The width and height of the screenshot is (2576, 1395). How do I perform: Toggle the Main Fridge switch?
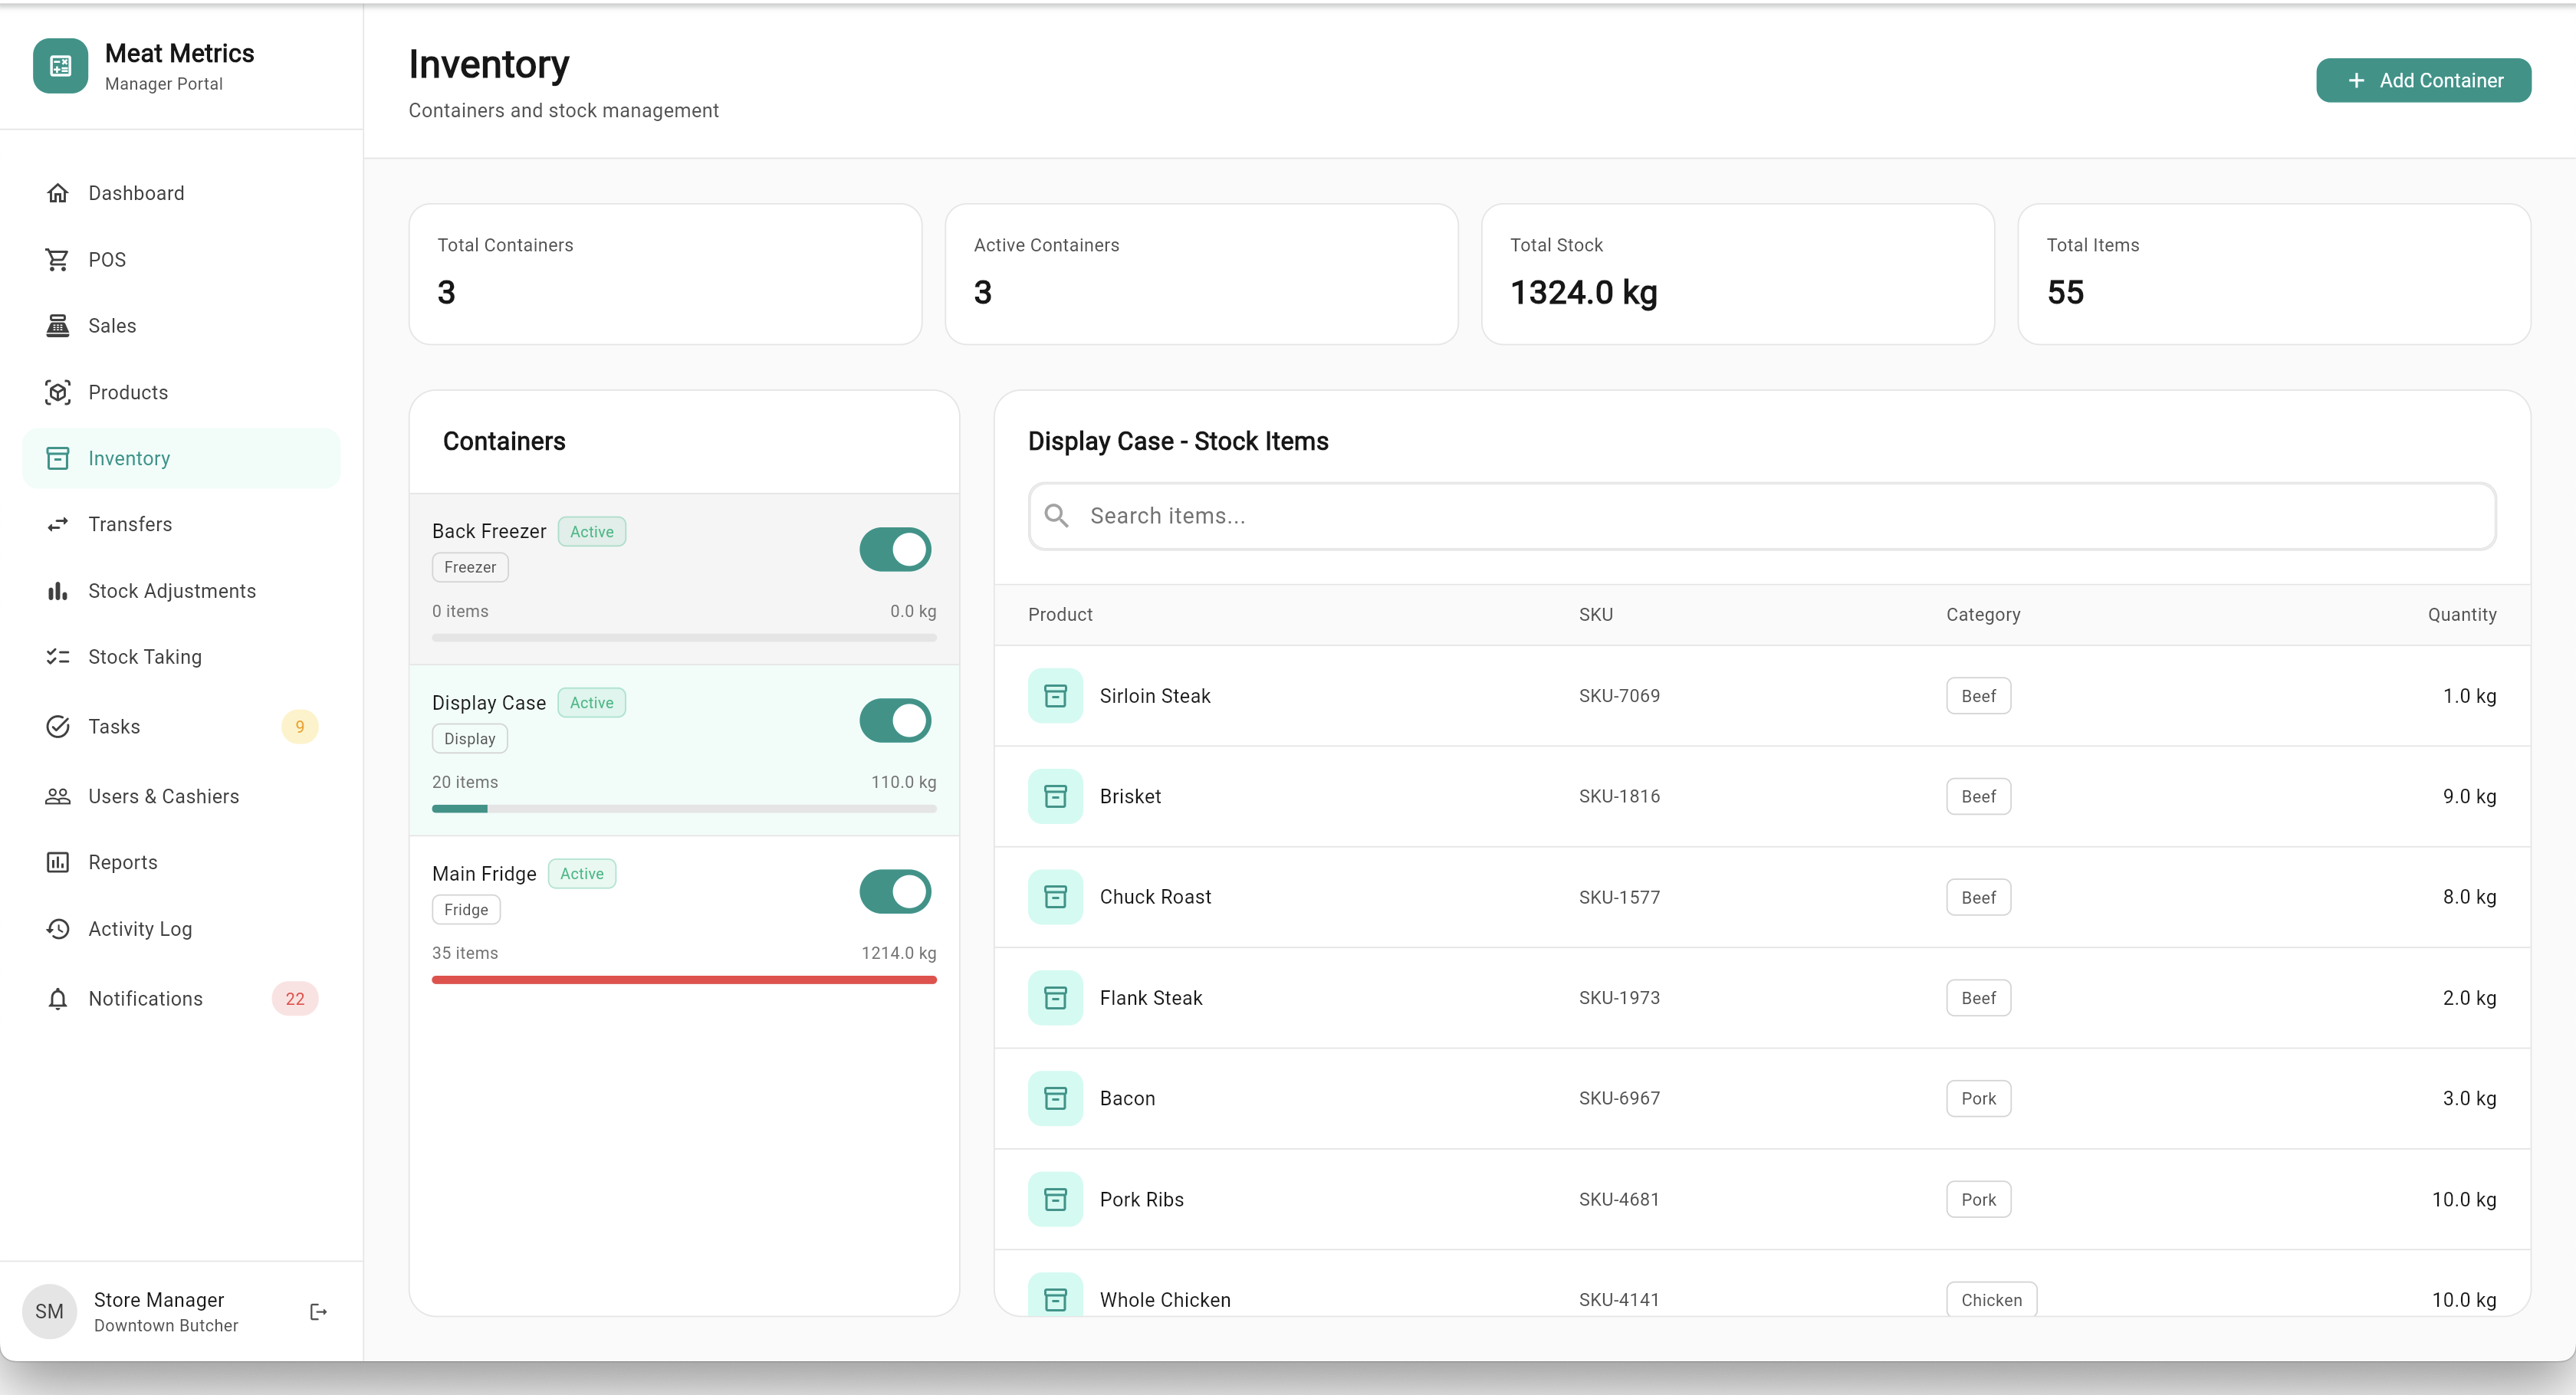pyautogui.click(x=893, y=891)
